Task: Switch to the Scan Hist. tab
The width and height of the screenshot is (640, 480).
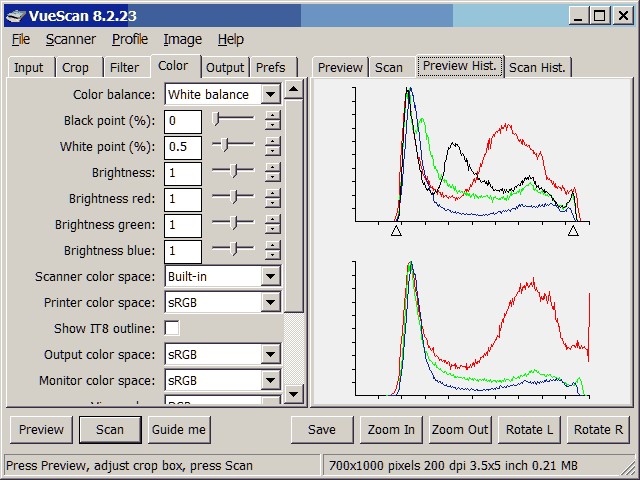Action: coord(537,67)
